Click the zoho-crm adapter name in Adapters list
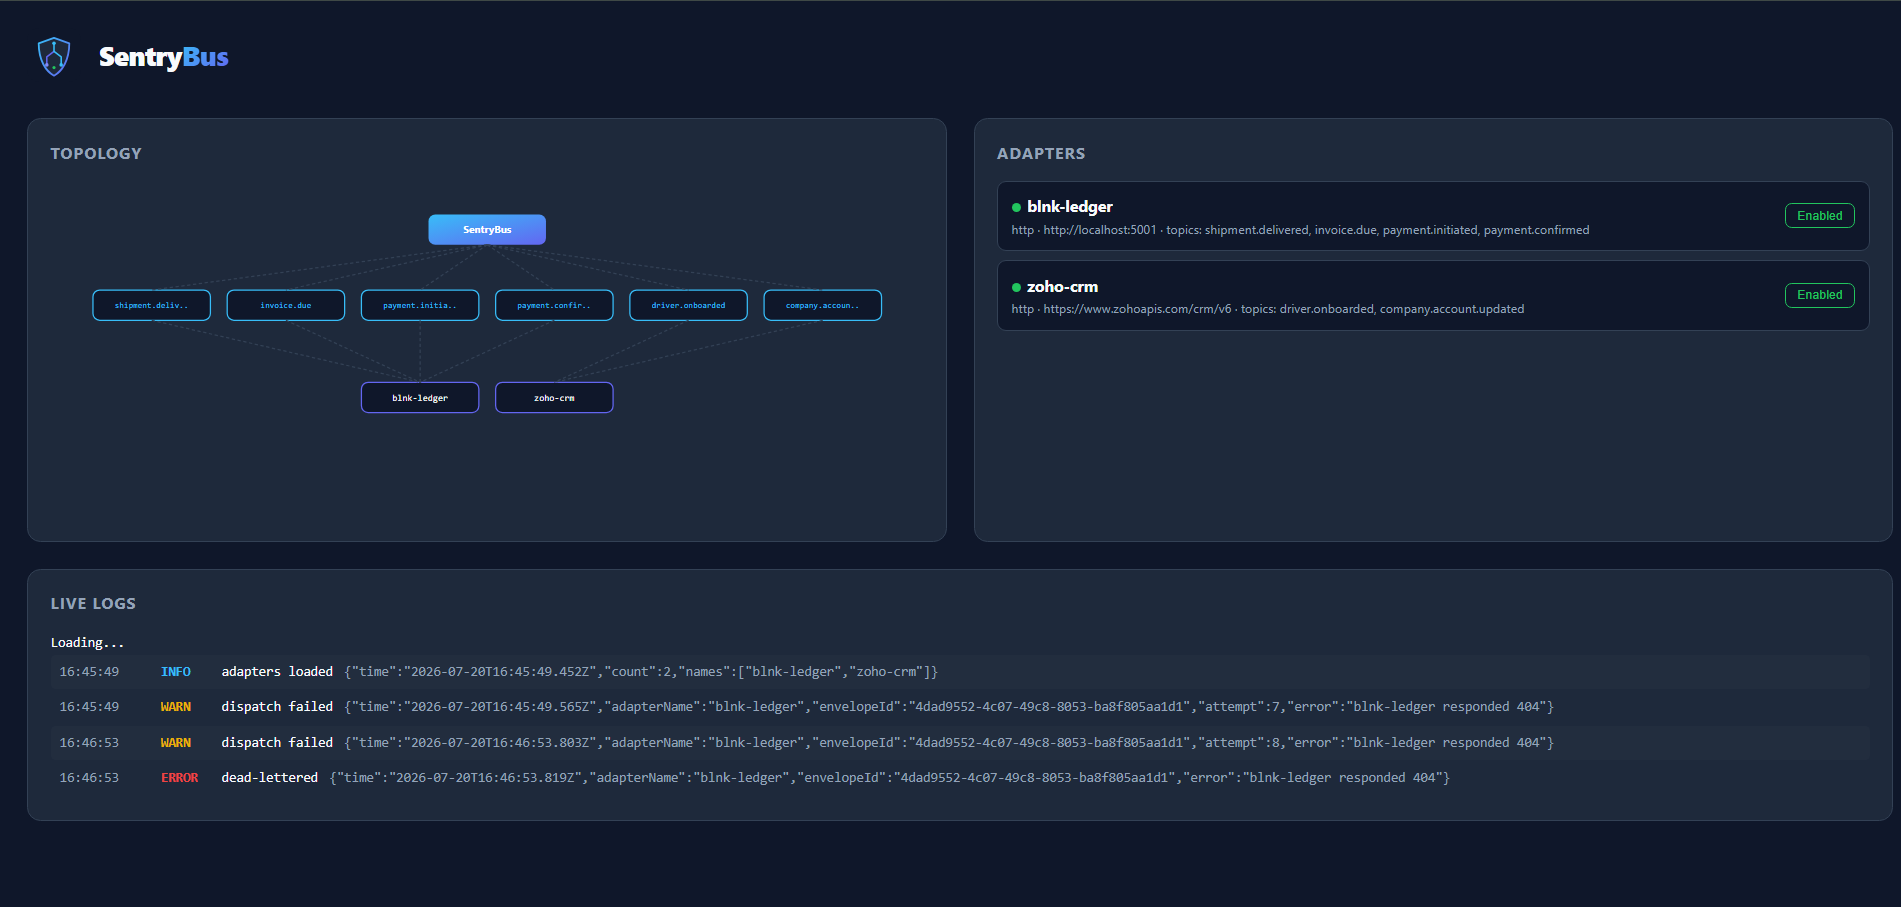 pyautogui.click(x=1062, y=286)
